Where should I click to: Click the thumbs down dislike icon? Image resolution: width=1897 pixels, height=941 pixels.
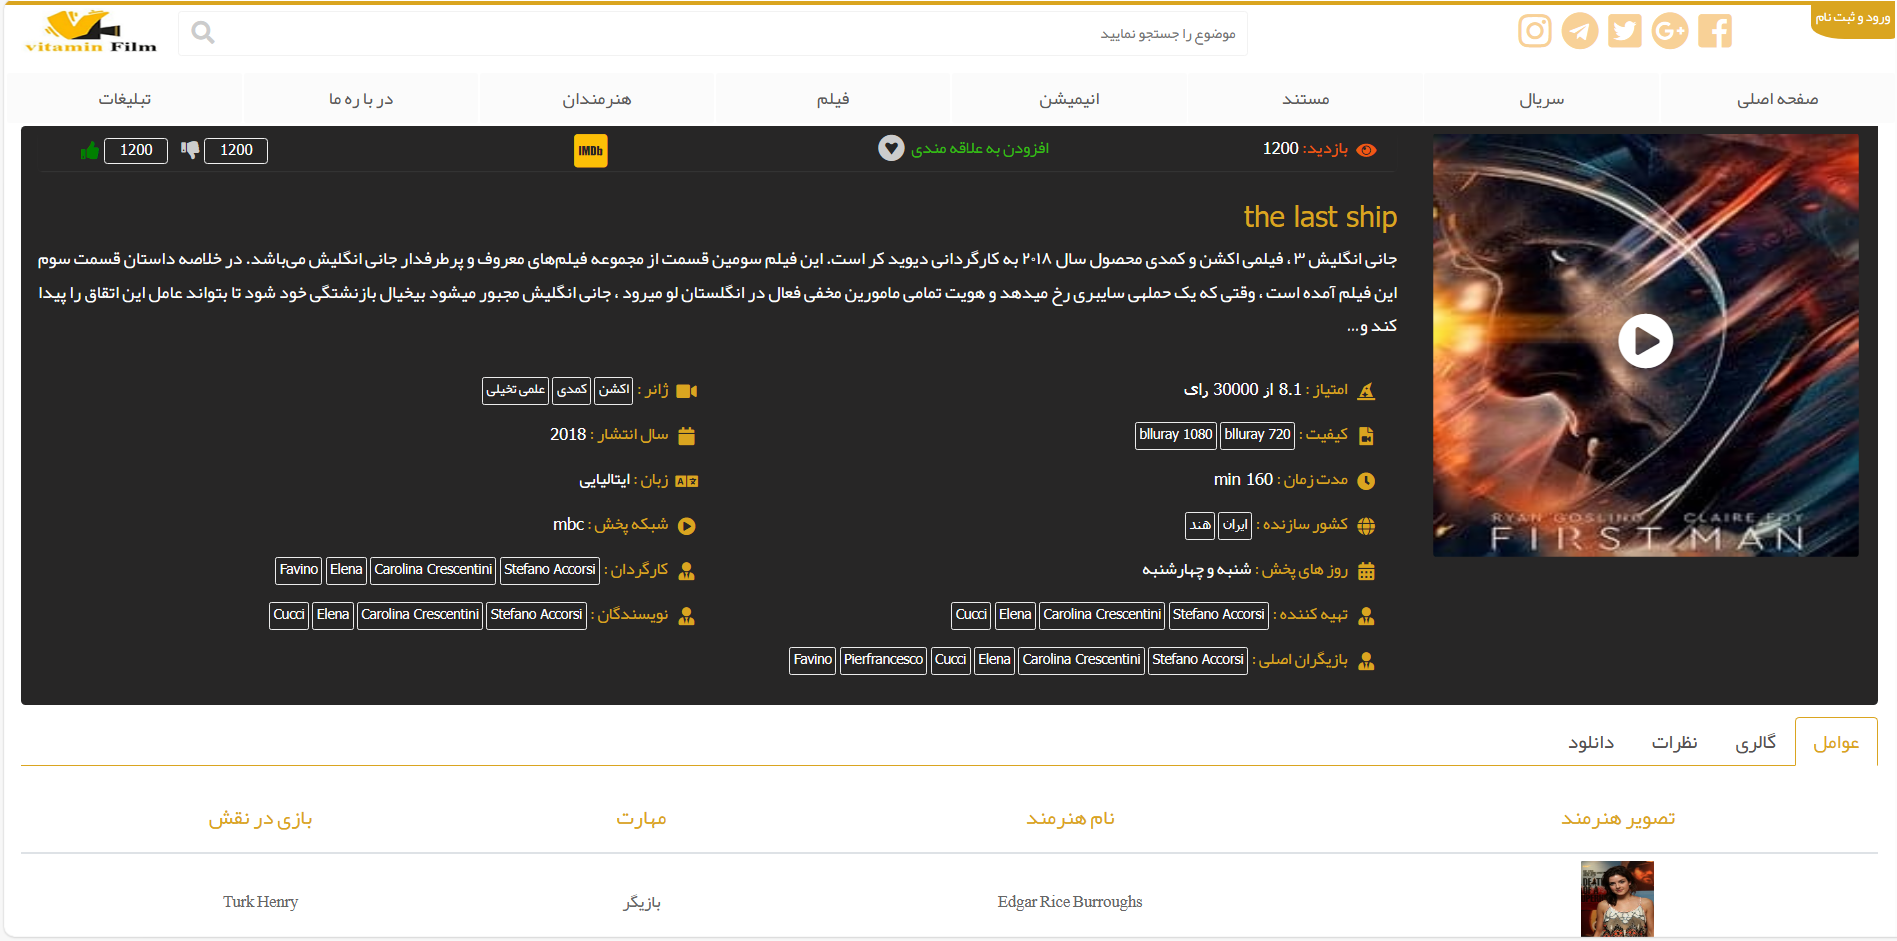click(x=190, y=150)
